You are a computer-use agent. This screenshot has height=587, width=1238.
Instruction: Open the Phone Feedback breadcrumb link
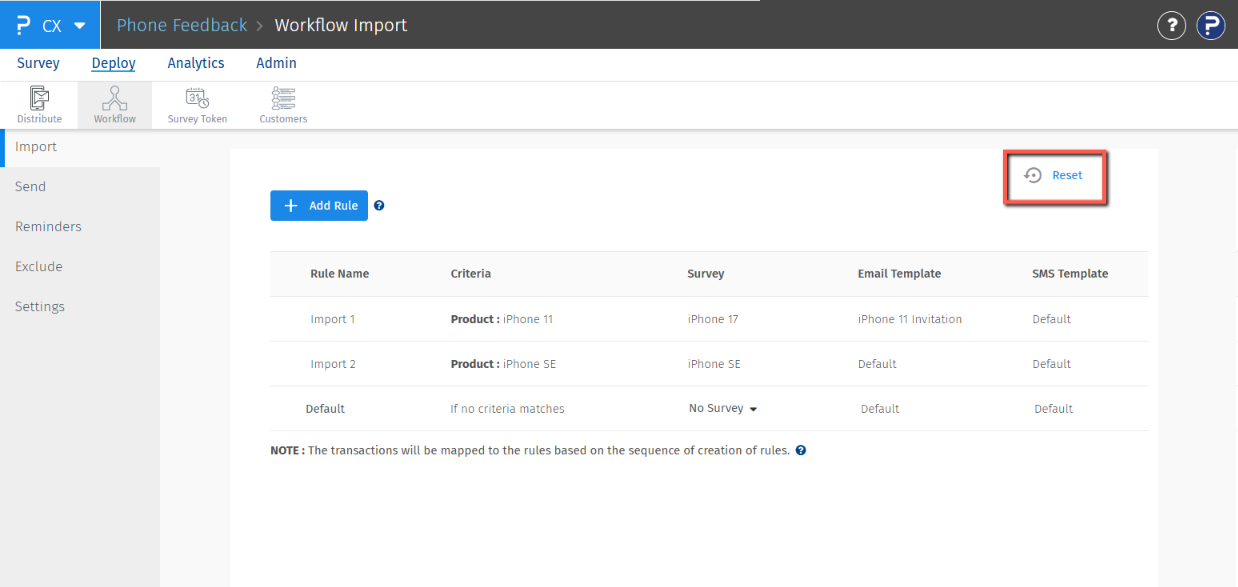pyautogui.click(x=182, y=25)
